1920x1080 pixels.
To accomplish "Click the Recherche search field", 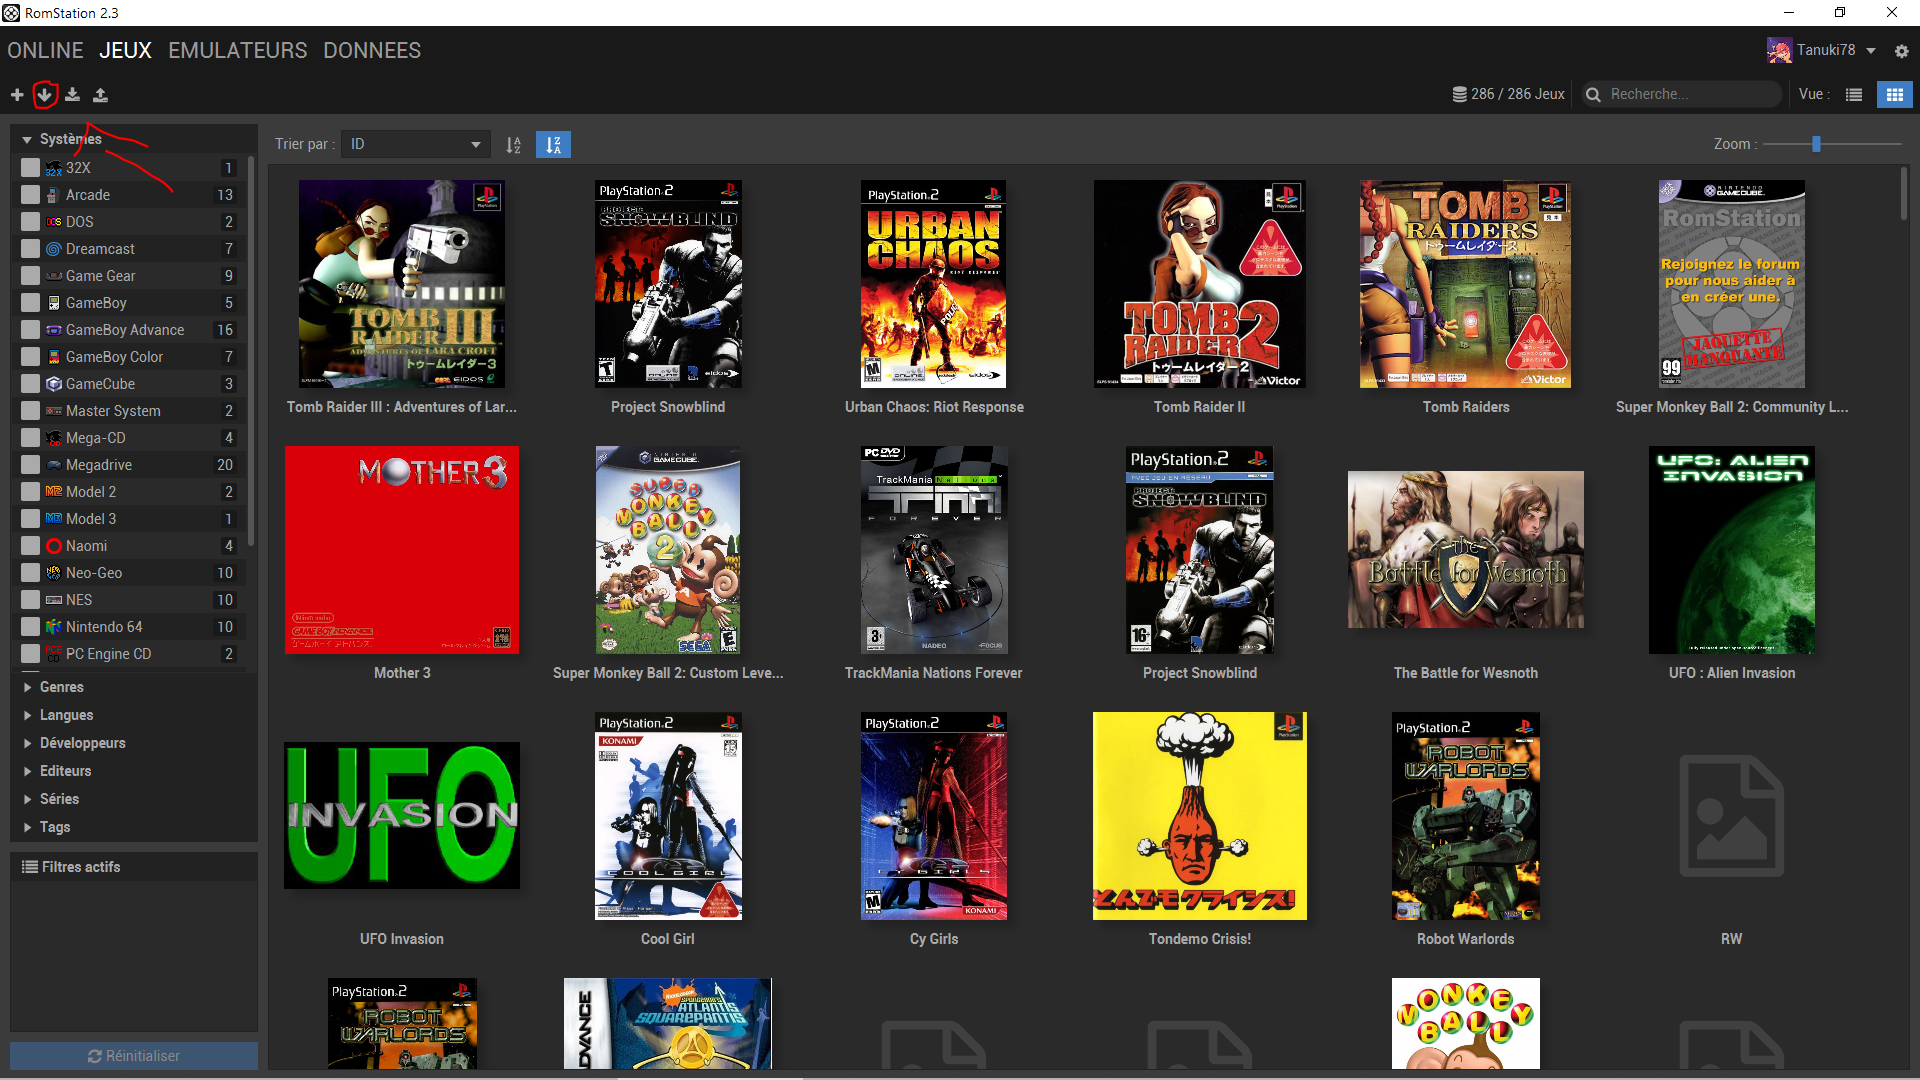I will pyautogui.click(x=1690, y=94).
